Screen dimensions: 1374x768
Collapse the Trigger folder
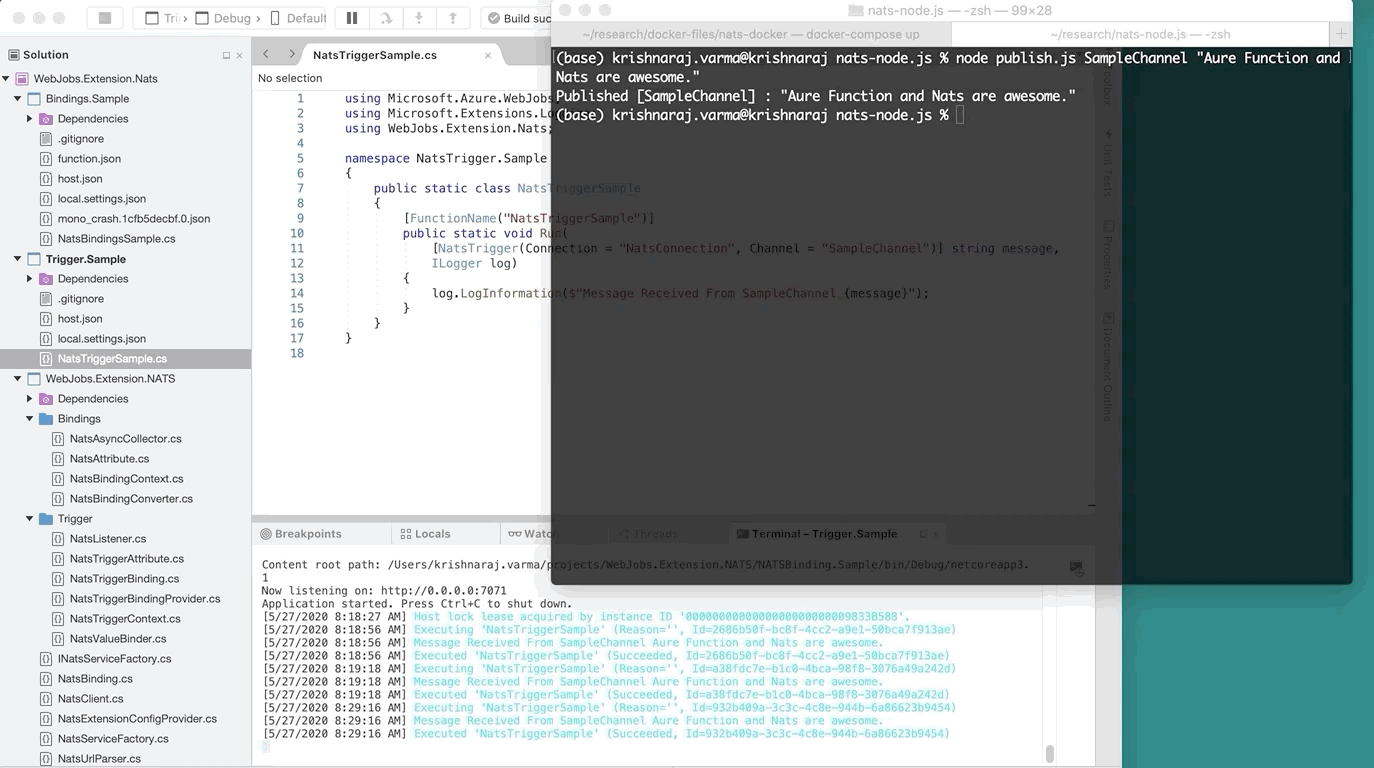pos(30,519)
